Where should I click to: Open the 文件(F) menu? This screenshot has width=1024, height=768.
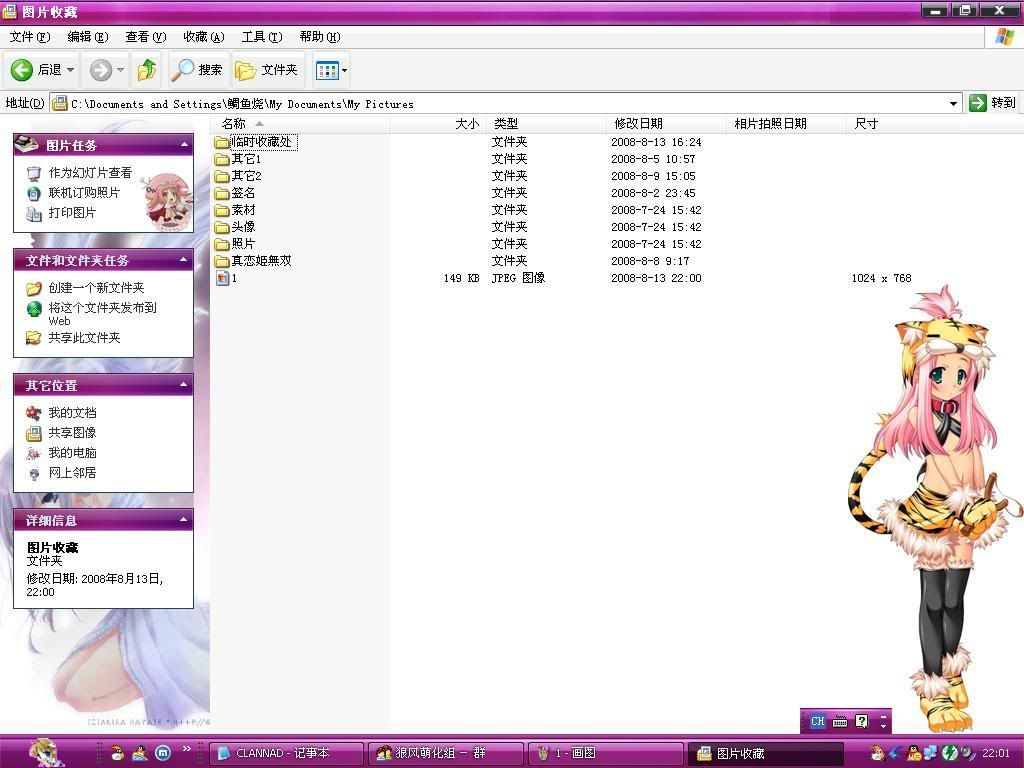(x=29, y=37)
